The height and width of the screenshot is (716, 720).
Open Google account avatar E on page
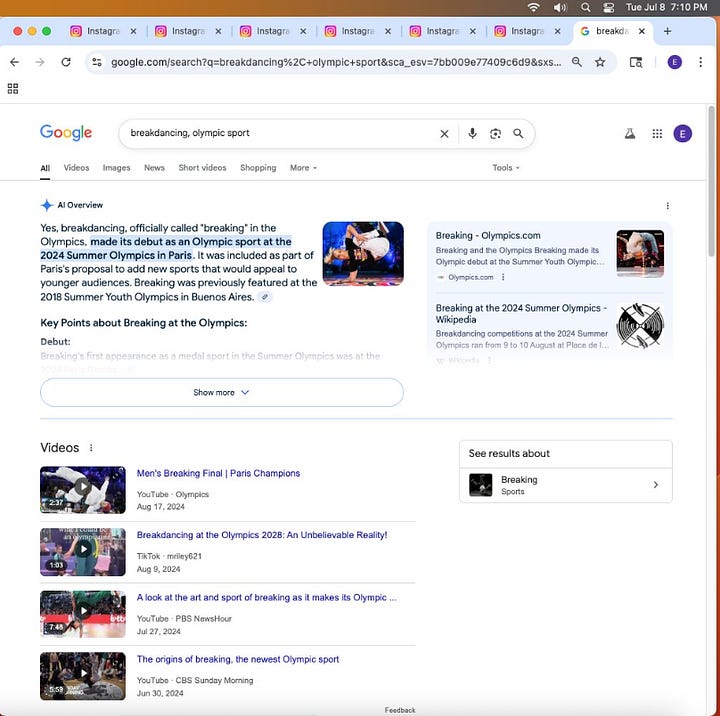coord(682,134)
